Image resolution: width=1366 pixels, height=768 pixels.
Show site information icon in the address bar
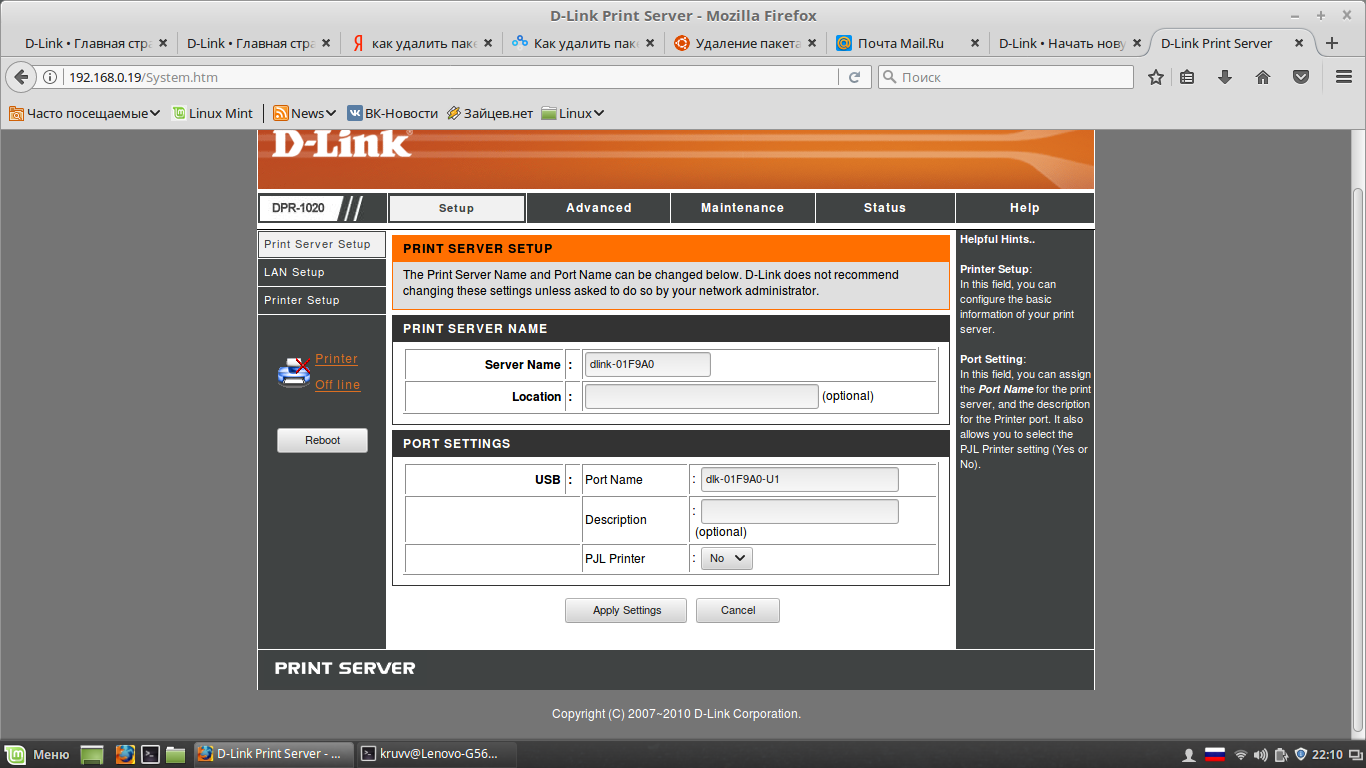click(50, 77)
